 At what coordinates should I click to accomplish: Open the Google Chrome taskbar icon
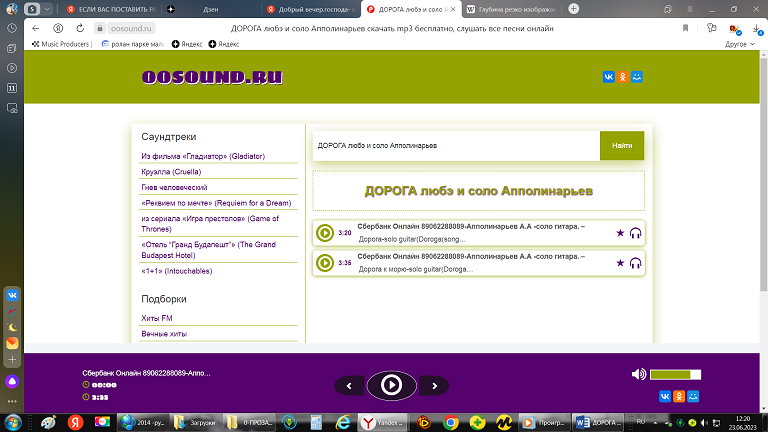click(451, 423)
